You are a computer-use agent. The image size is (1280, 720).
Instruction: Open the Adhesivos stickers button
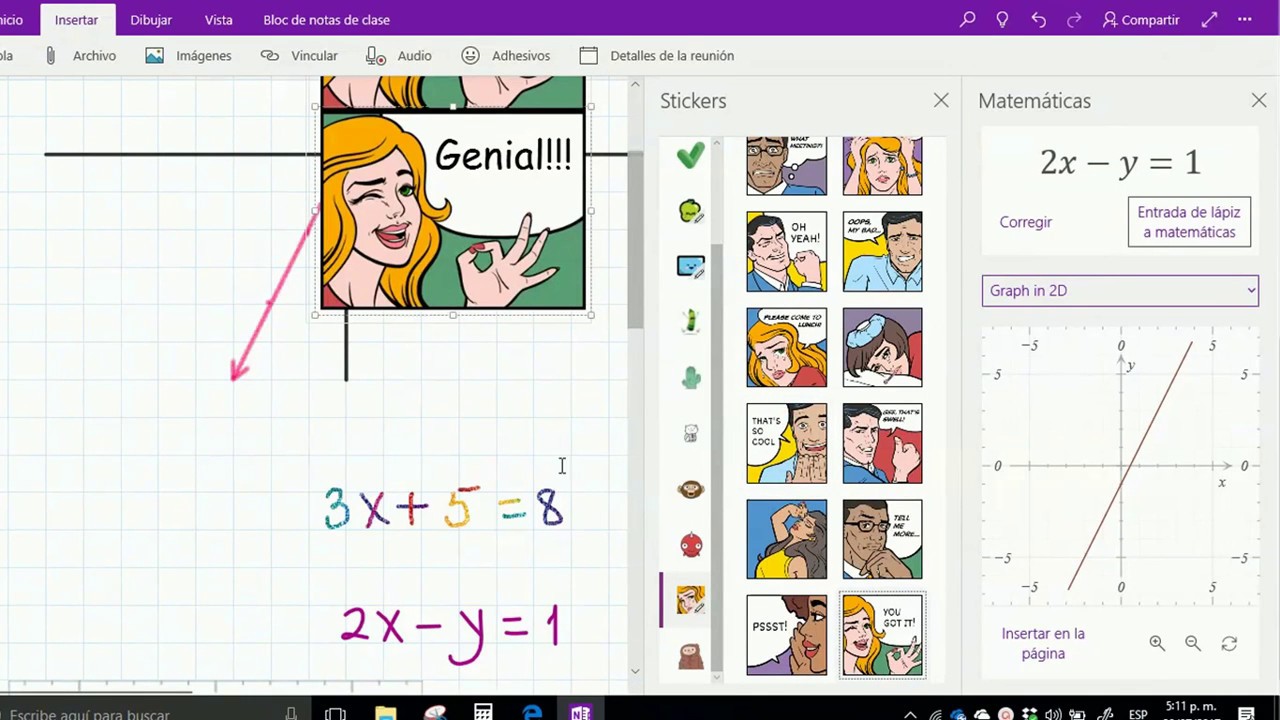pyautogui.click(x=505, y=56)
